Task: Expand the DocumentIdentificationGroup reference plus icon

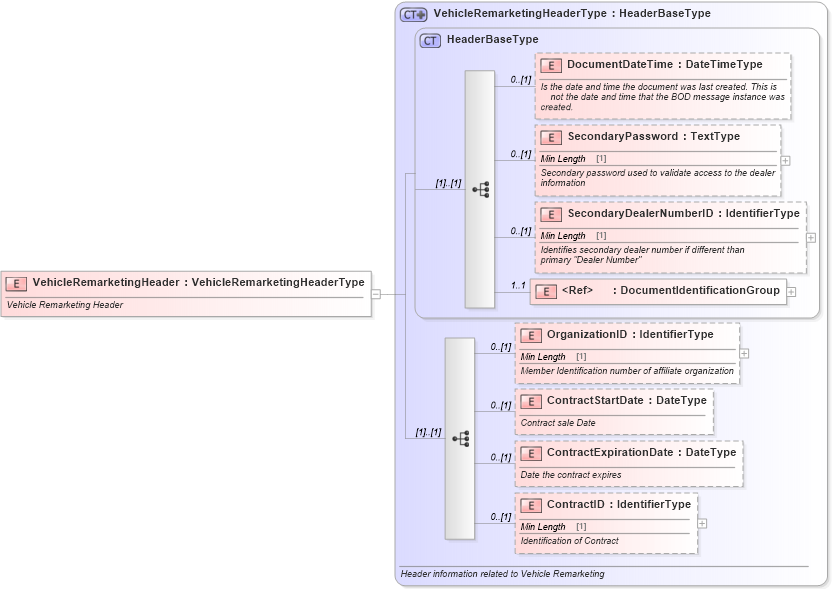Action: pos(789,290)
